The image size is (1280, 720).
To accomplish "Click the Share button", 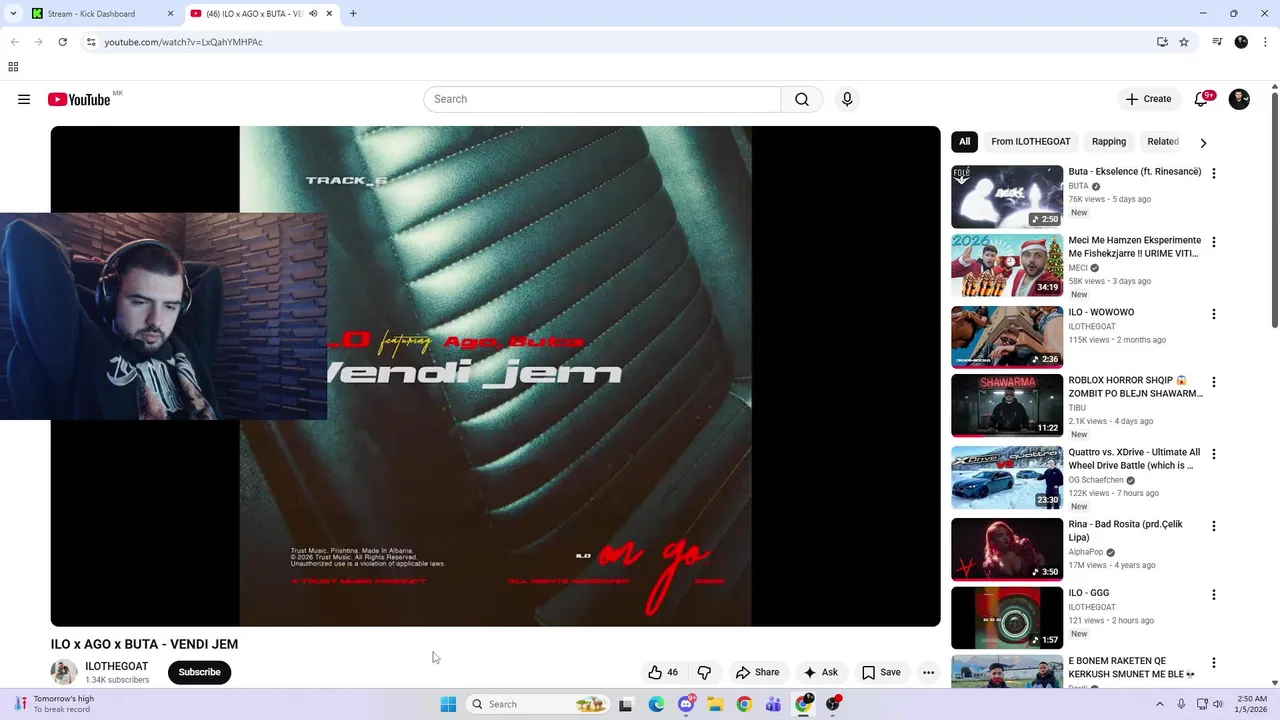I will 757,672.
